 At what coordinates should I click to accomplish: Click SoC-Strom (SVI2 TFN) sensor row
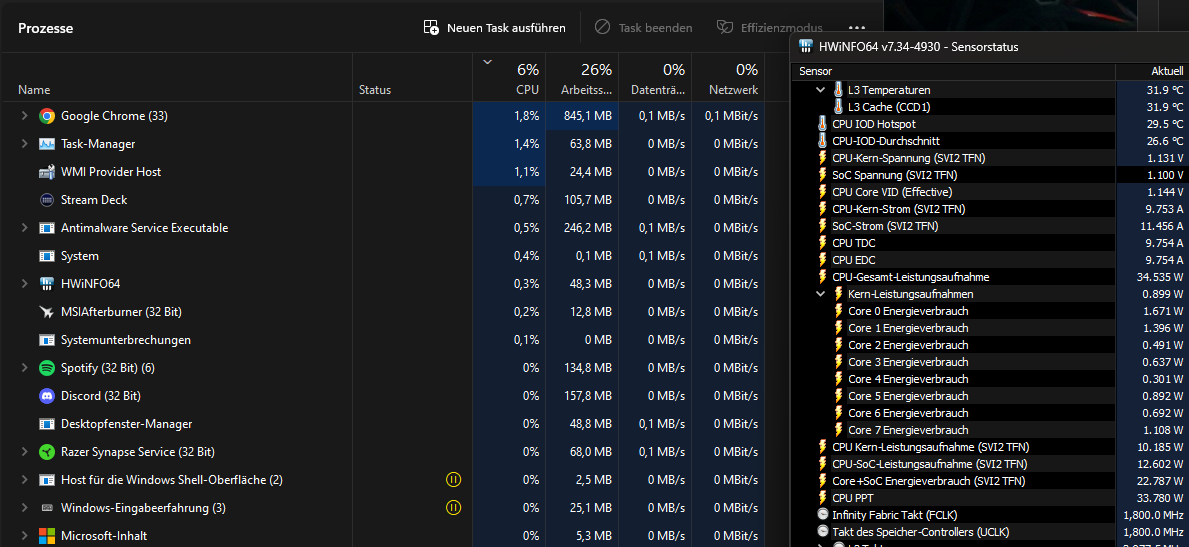[990, 226]
